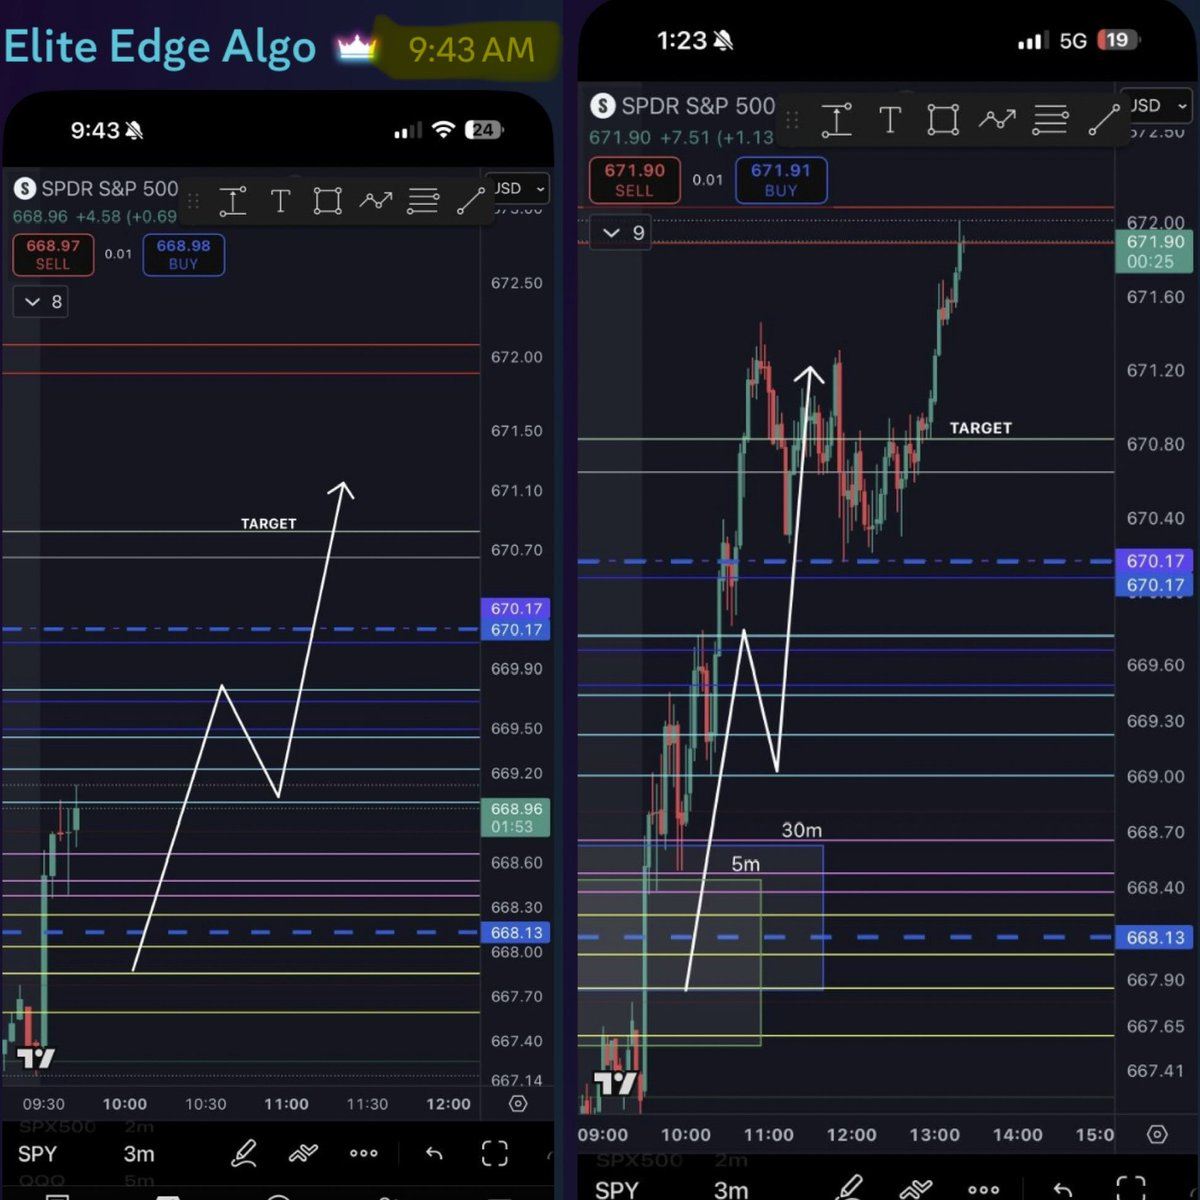Select trend line tool in left chart toolbar
1200x1200 pixels.
click(x=471, y=201)
